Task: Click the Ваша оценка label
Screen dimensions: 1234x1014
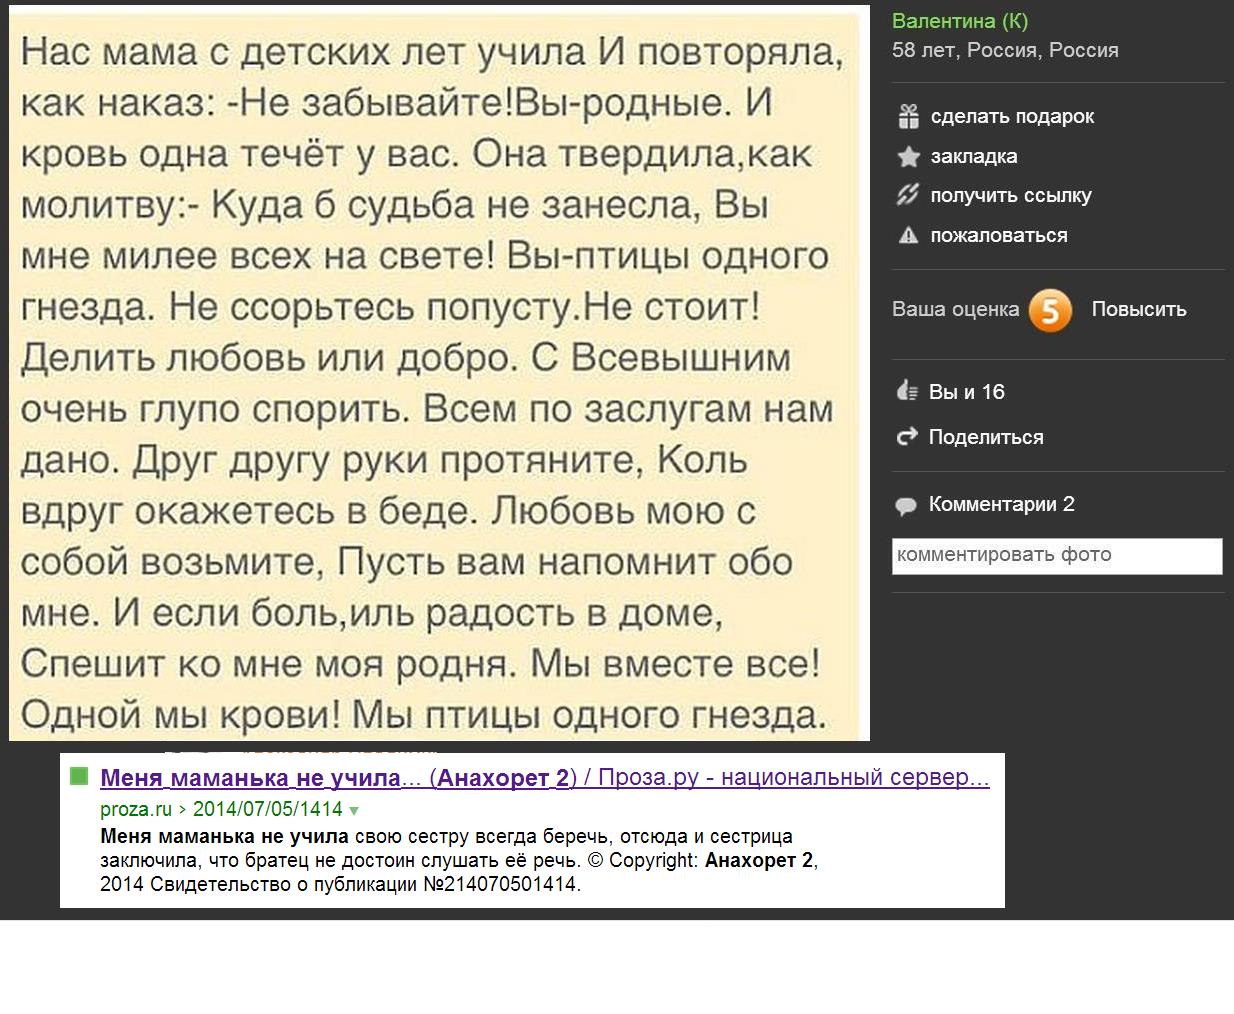Action: [955, 309]
